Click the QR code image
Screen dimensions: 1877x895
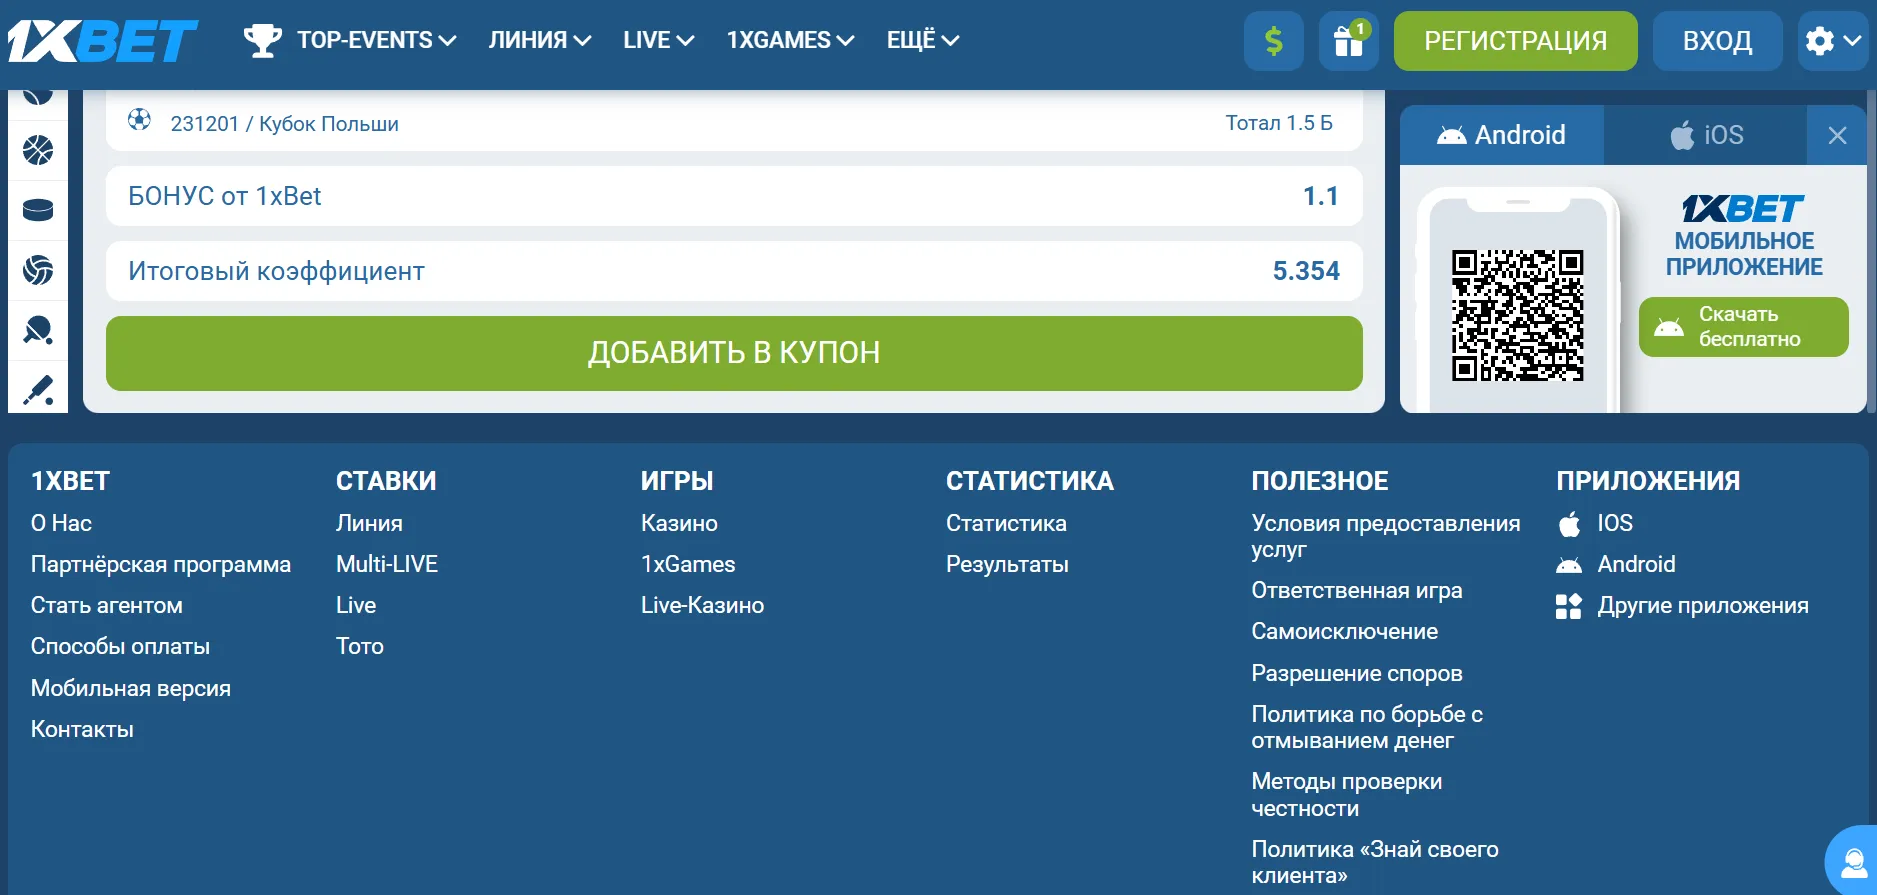click(1517, 316)
